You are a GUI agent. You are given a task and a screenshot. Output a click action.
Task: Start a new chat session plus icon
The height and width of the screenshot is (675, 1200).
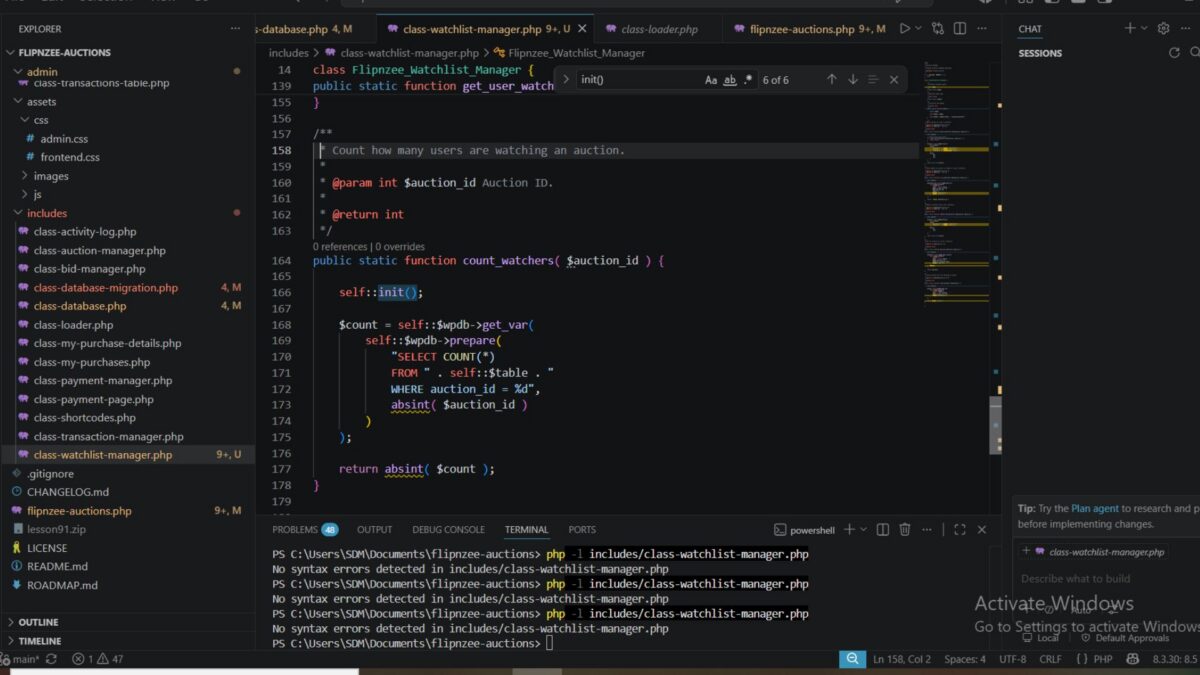click(1129, 29)
